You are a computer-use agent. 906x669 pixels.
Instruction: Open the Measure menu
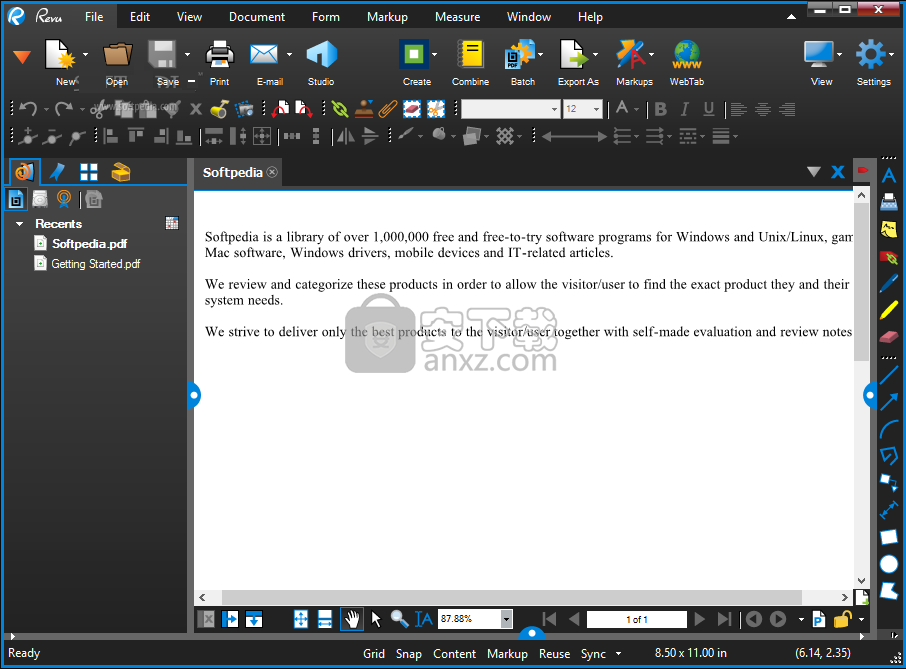[x=458, y=17]
